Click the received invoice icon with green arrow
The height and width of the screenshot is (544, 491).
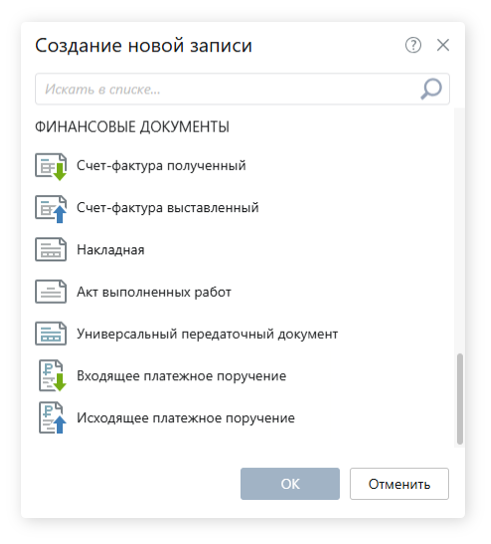click(51, 166)
